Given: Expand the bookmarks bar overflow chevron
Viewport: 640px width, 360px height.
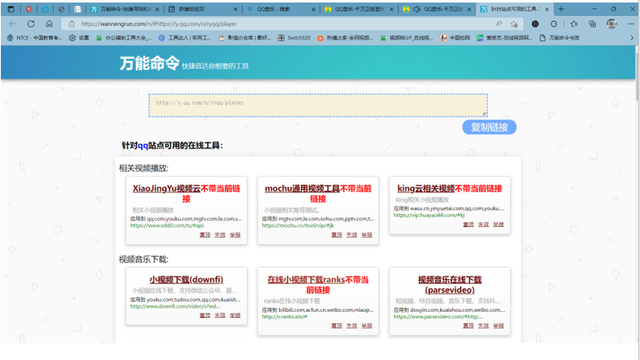Looking at the screenshot, I should pos(632,38).
